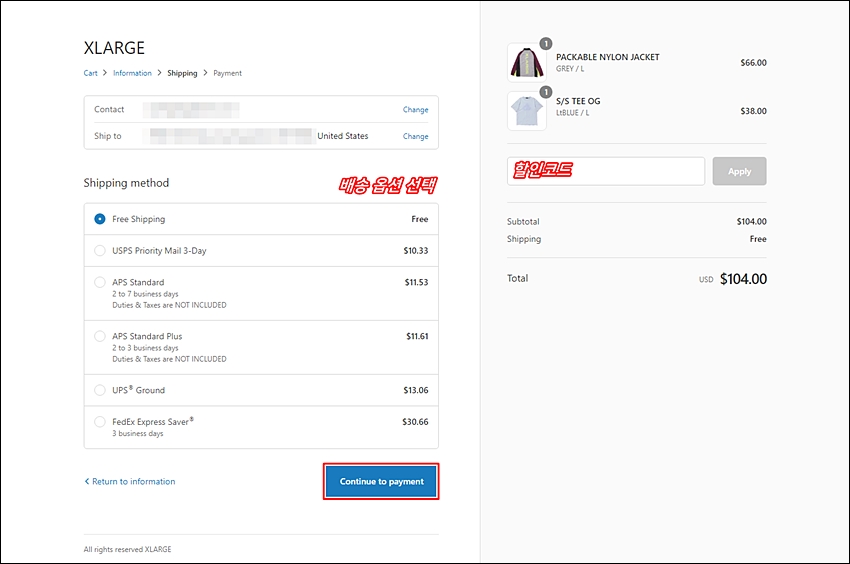850x564 pixels.
Task: Click '3 business days' under FedEx
Action: click(138, 433)
